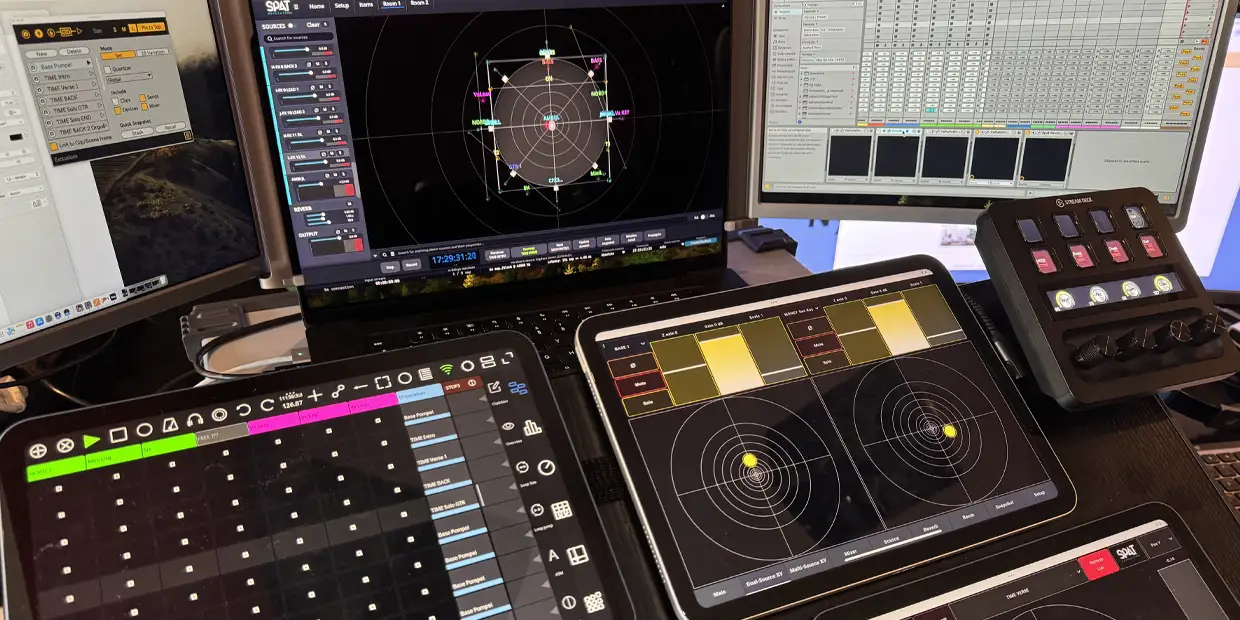Tap the left arrow icon on left iPad toolbar
The image size is (1240, 620).
click(x=360, y=389)
